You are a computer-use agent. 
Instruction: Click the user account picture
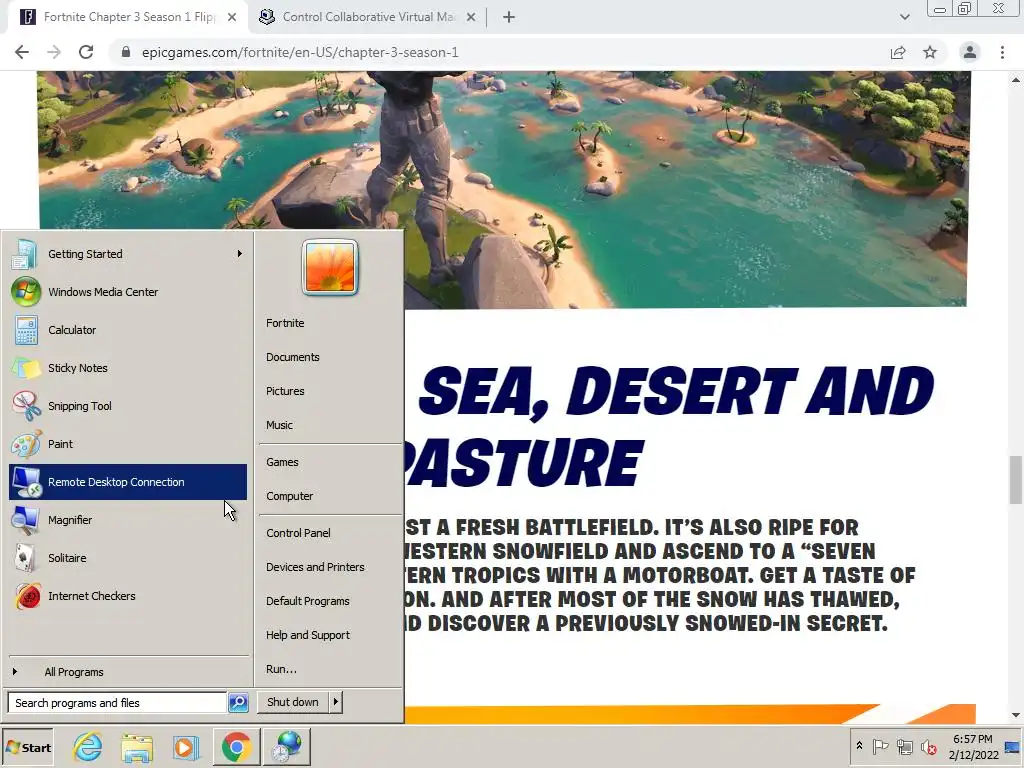330,267
